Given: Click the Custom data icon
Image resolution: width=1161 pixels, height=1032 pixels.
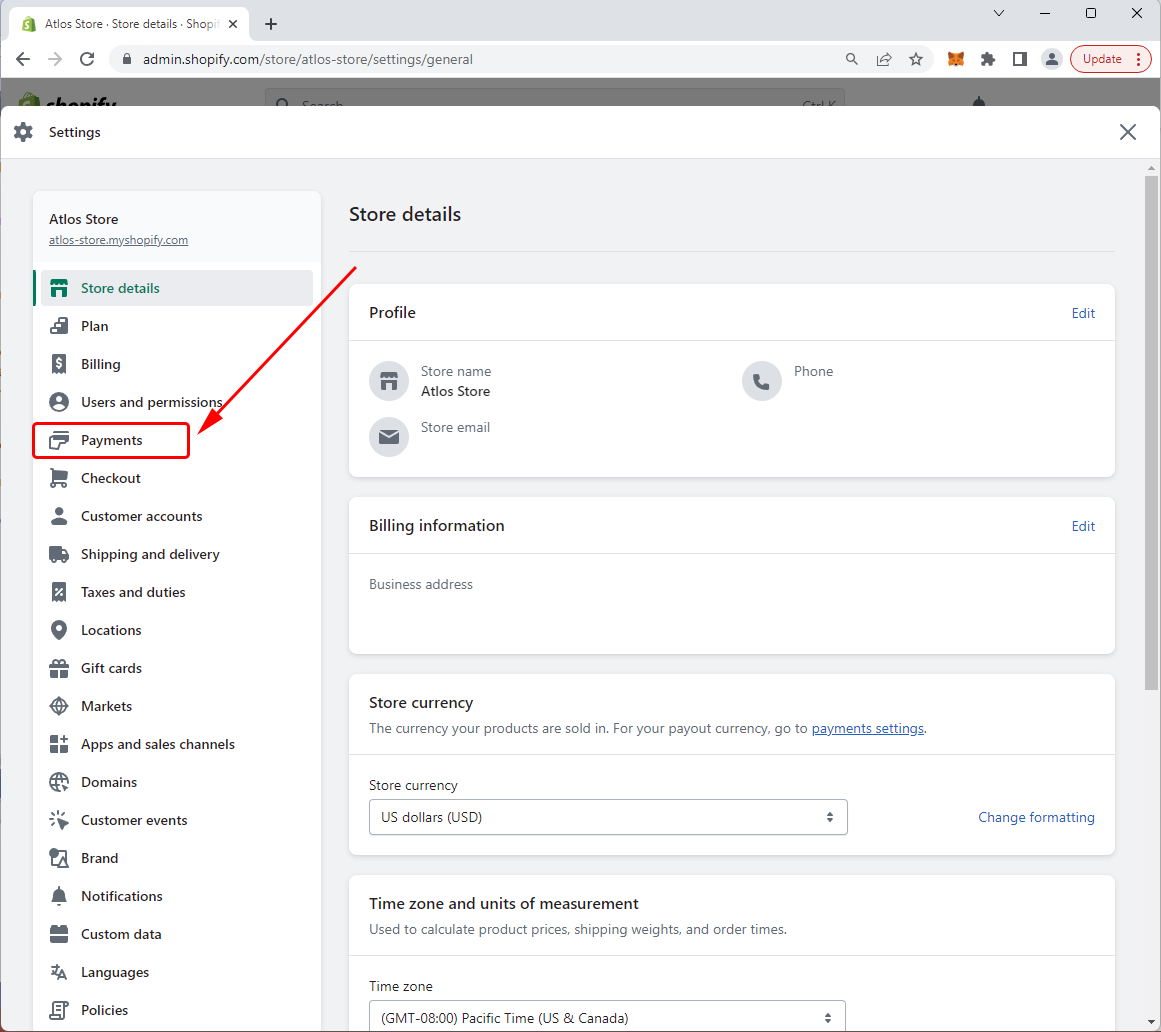Looking at the screenshot, I should [59, 934].
